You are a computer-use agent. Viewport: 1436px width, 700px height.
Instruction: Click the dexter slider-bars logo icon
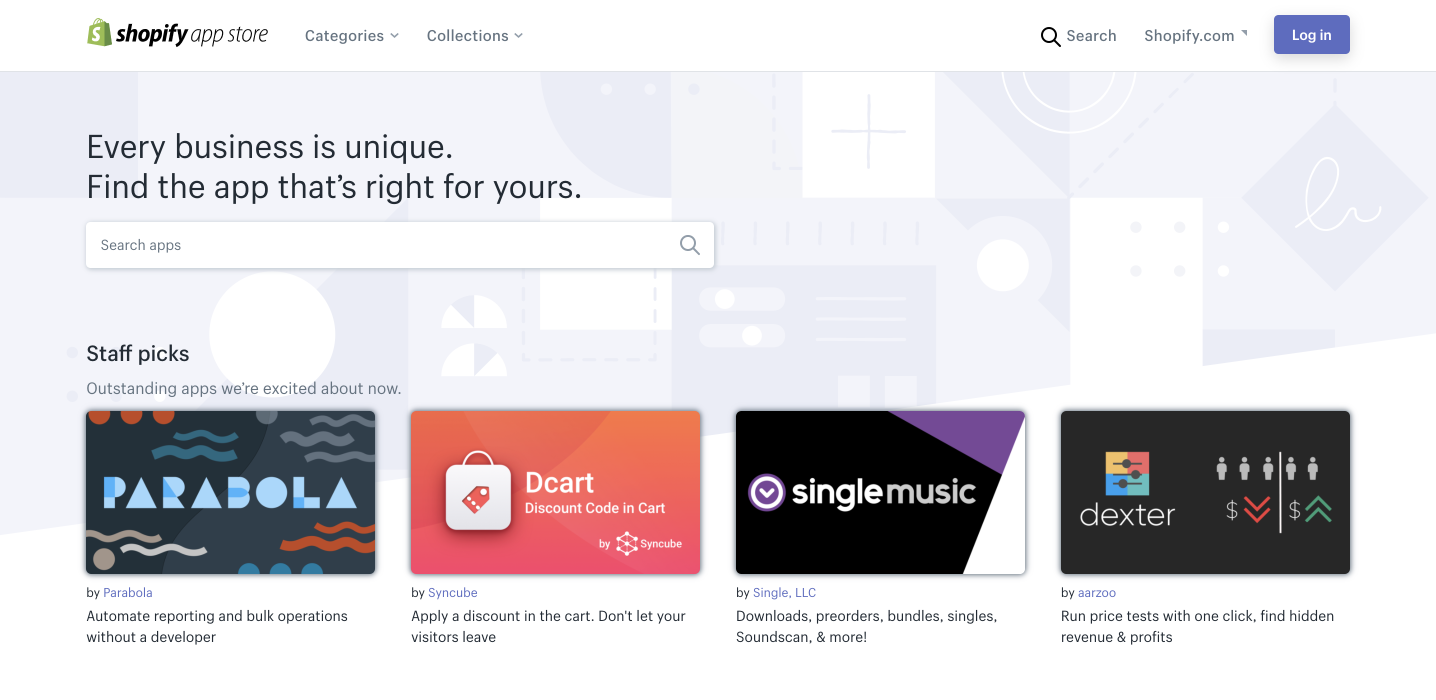coord(1127,474)
